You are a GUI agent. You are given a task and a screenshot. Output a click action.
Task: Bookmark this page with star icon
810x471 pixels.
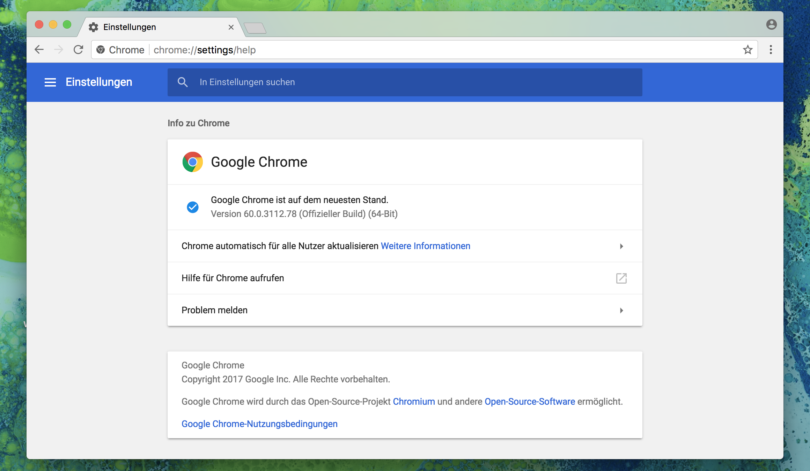[747, 49]
